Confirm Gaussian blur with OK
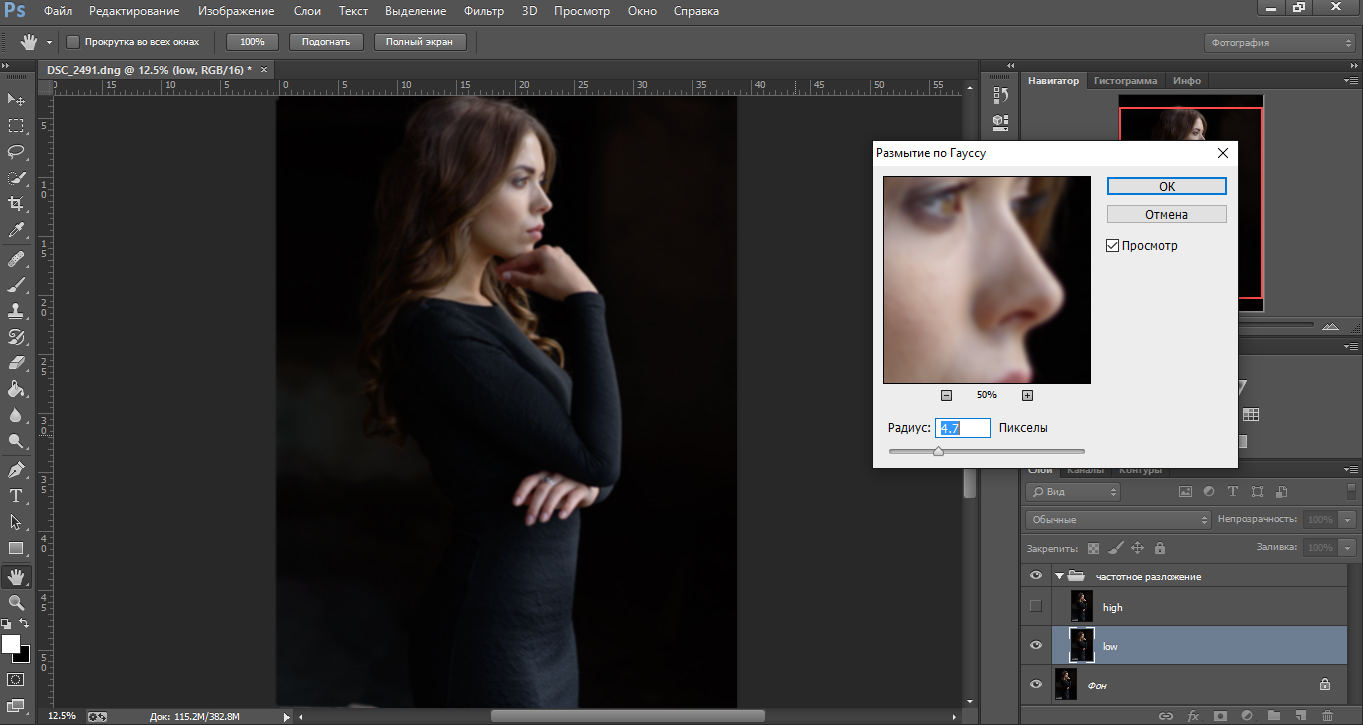This screenshot has height=725, width=1363. (1166, 187)
